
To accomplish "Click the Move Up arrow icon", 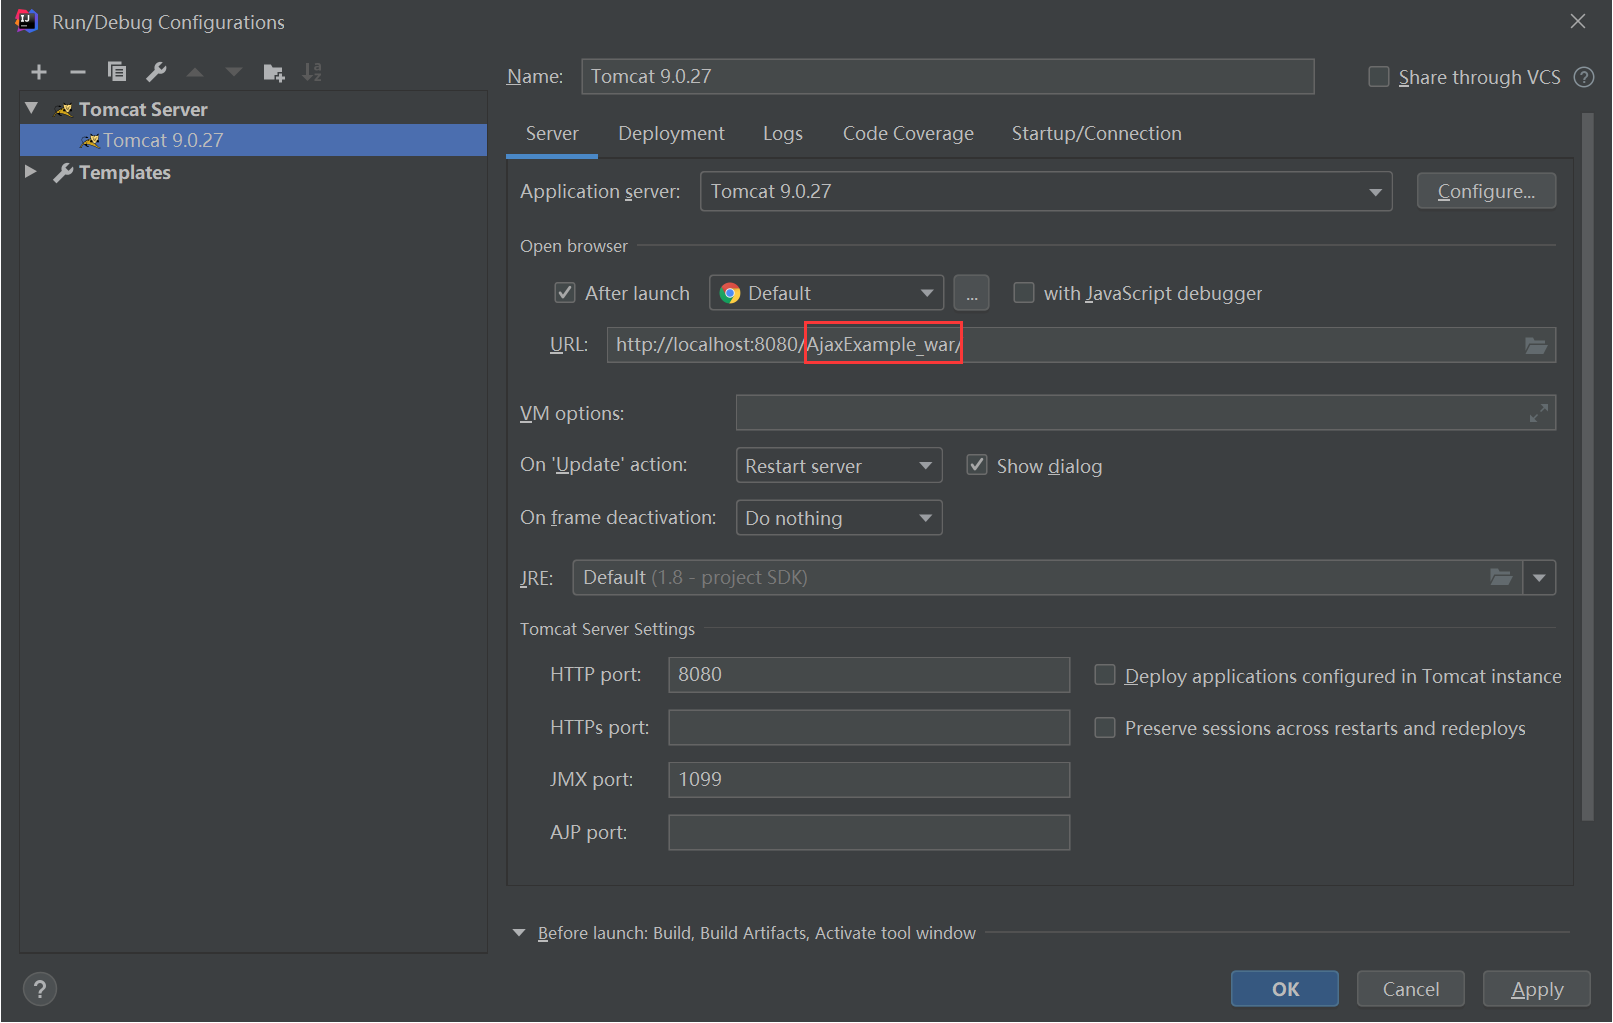I will coord(195,72).
